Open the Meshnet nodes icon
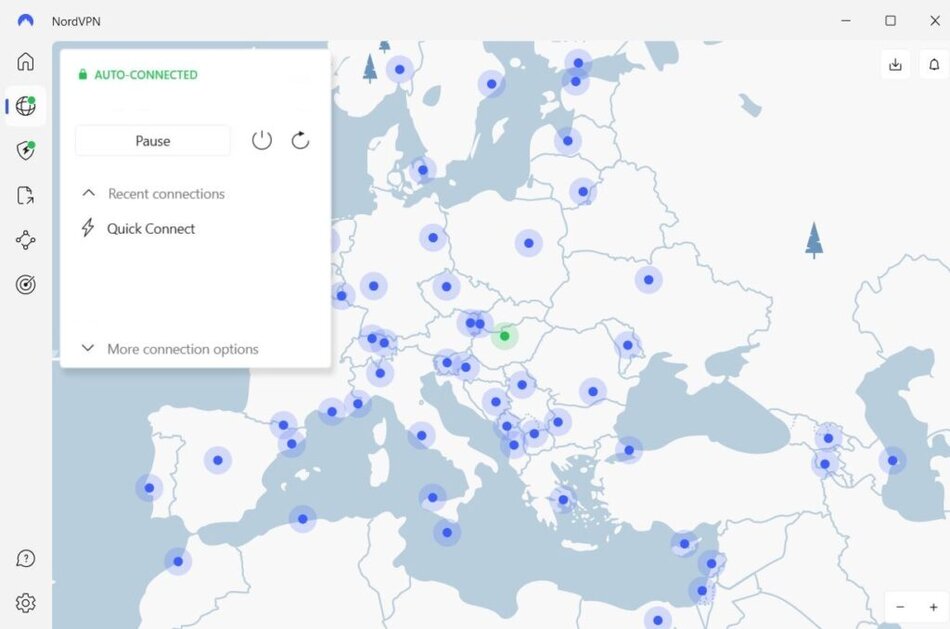 [x=25, y=240]
